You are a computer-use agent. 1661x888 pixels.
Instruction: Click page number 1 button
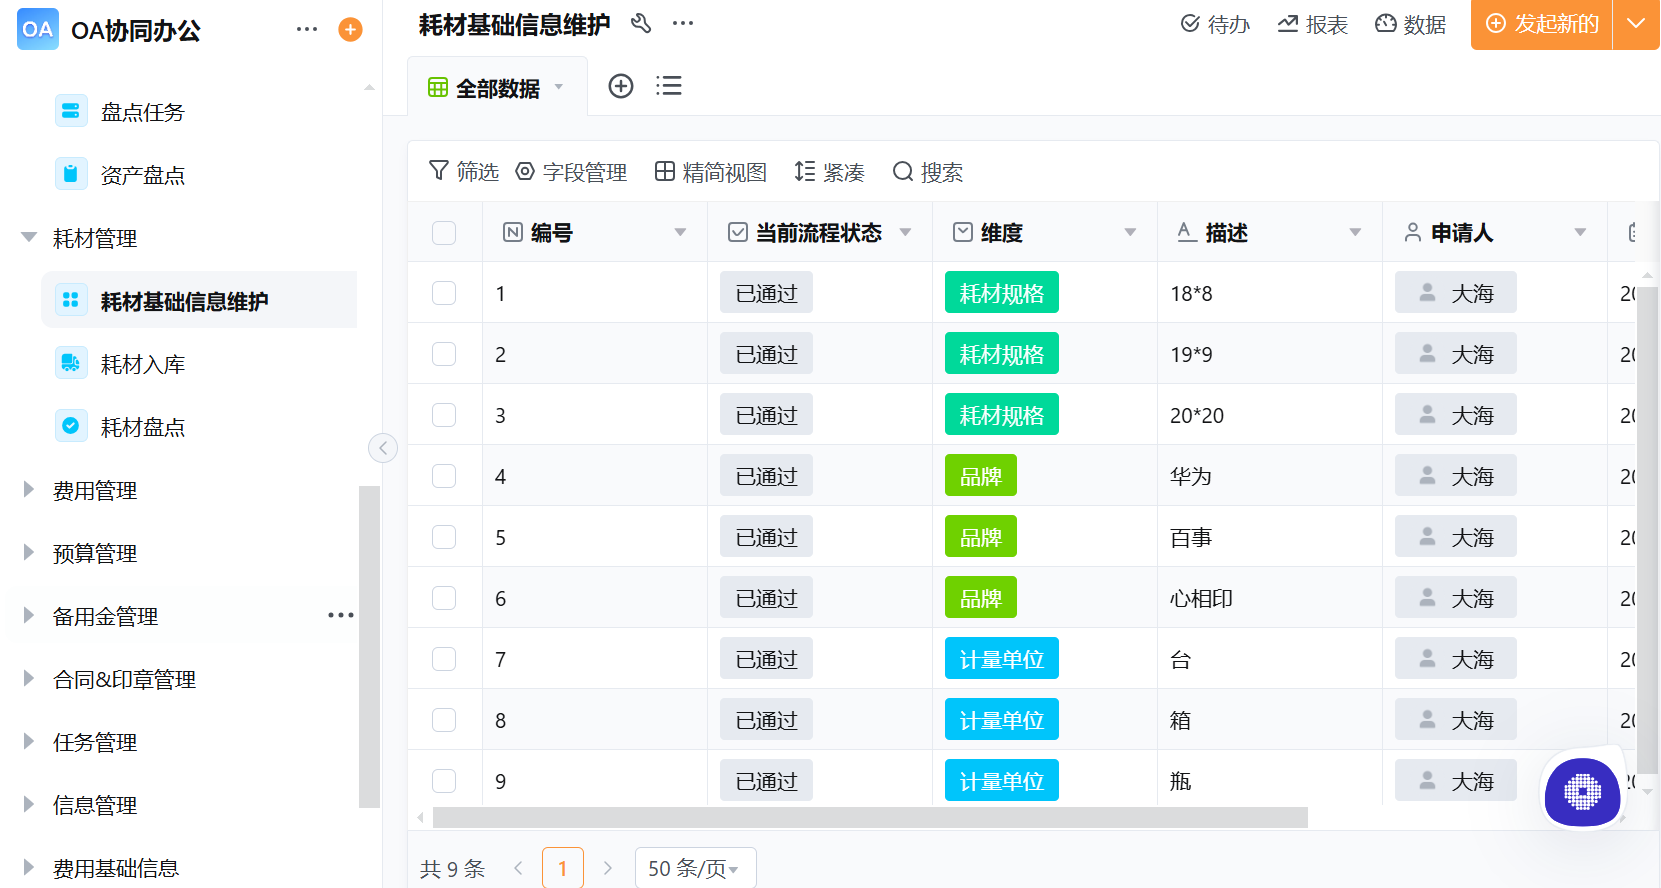point(563,868)
